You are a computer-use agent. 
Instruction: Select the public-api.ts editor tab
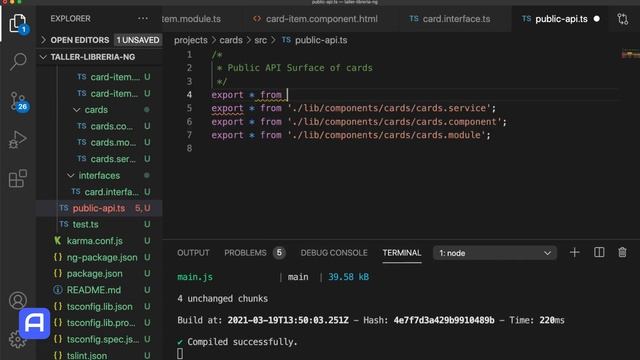click(x=561, y=19)
